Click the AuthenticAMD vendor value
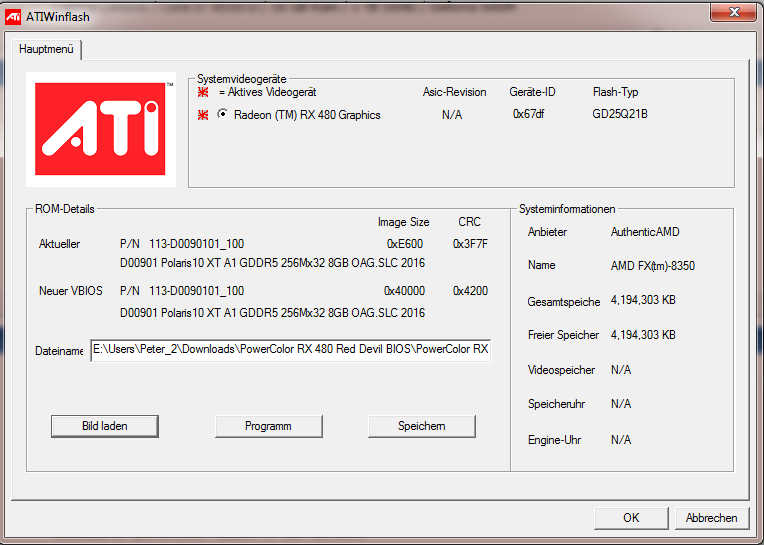Viewport: 764px width, 545px height. (x=645, y=232)
